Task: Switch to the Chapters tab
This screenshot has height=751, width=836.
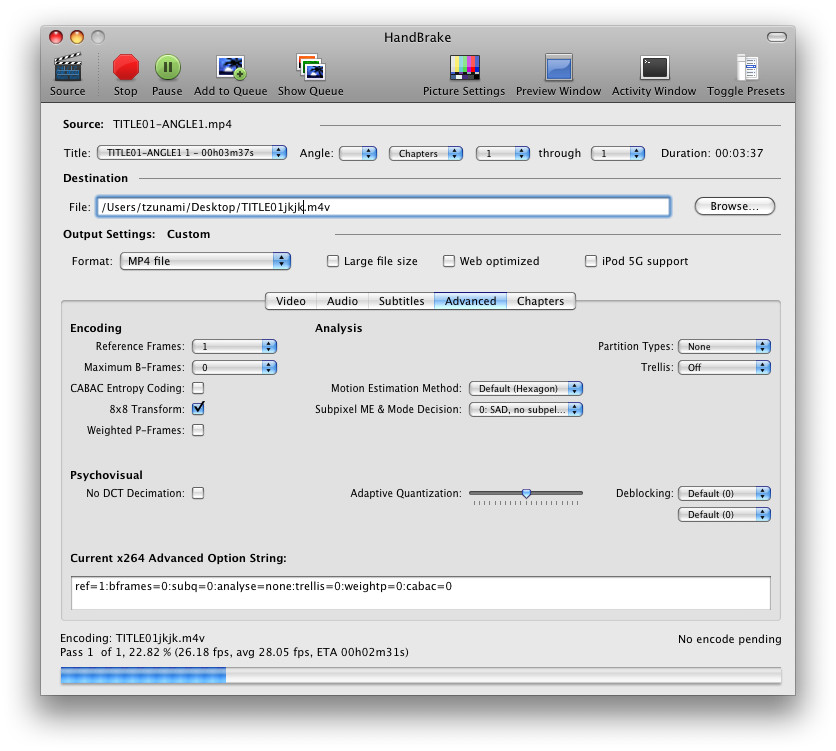Action: 541,301
